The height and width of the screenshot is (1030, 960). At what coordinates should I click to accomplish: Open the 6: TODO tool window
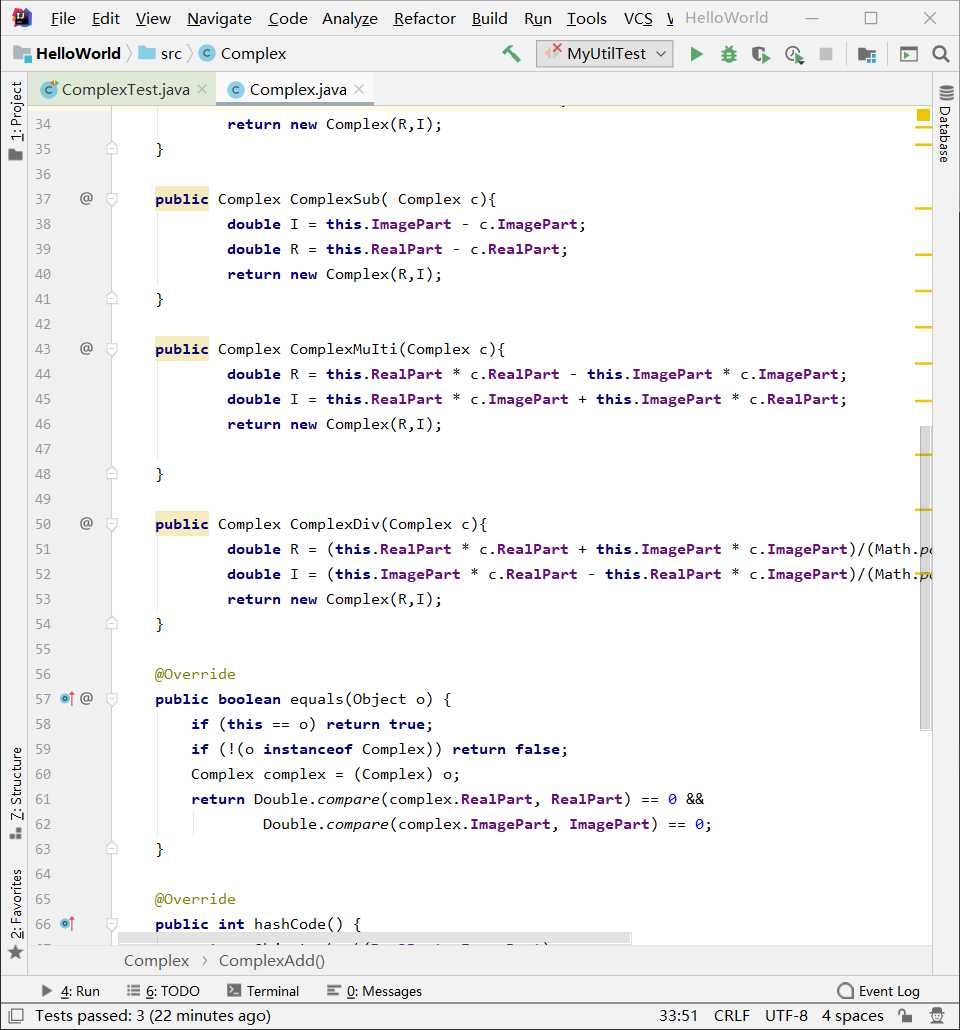tap(163, 991)
